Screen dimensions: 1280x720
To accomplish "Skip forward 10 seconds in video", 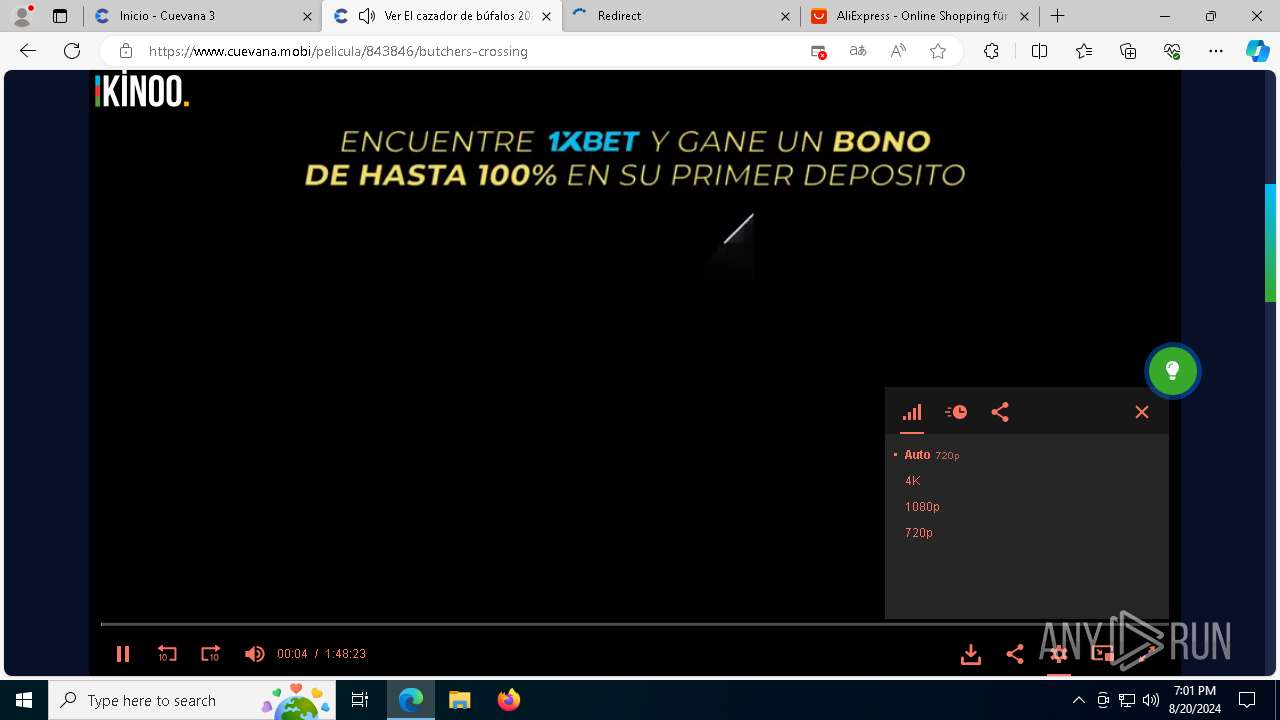I will tap(210, 654).
